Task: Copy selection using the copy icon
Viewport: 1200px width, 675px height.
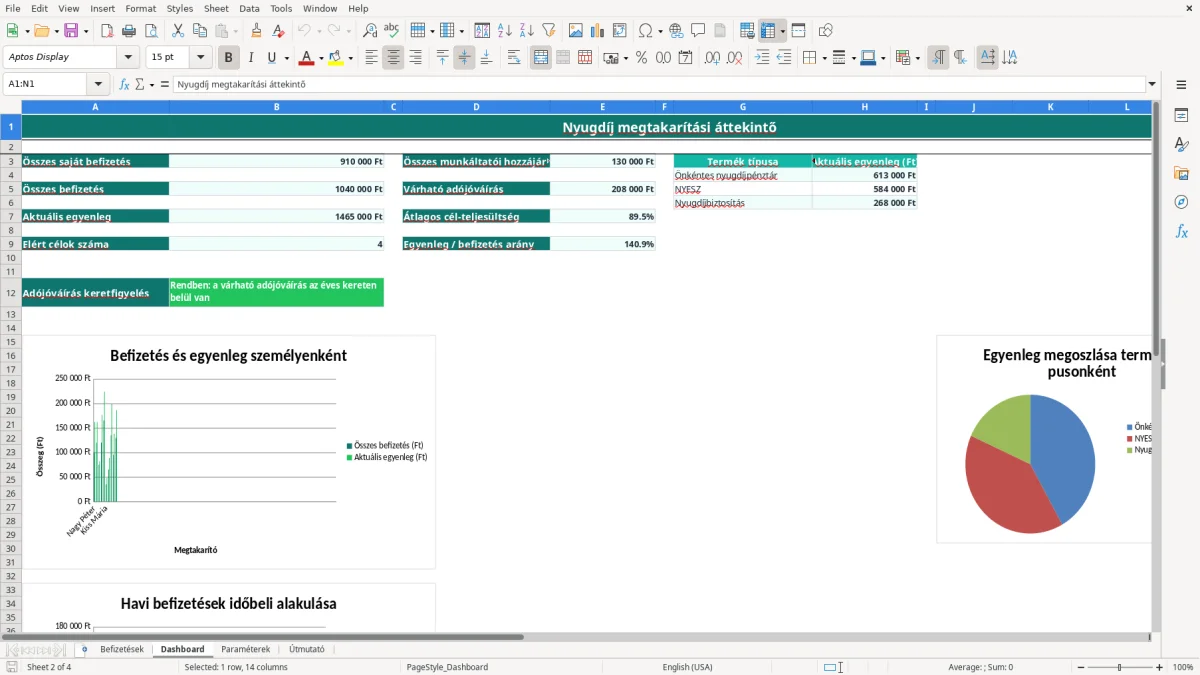Action: [199, 31]
